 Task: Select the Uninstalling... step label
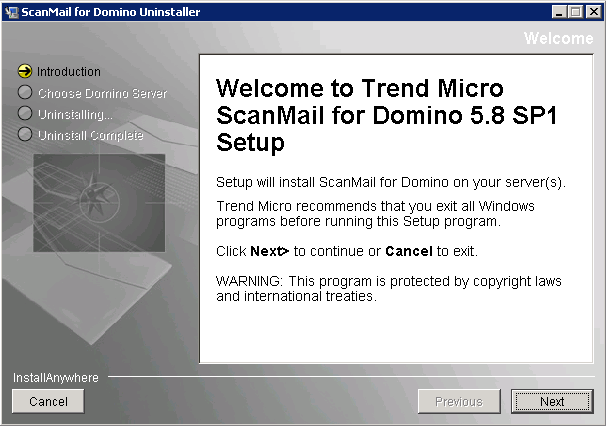coord(75,114)
